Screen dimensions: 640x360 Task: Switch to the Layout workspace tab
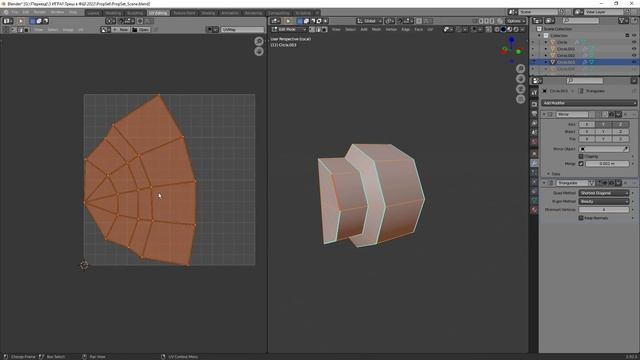tap(93, 13)
